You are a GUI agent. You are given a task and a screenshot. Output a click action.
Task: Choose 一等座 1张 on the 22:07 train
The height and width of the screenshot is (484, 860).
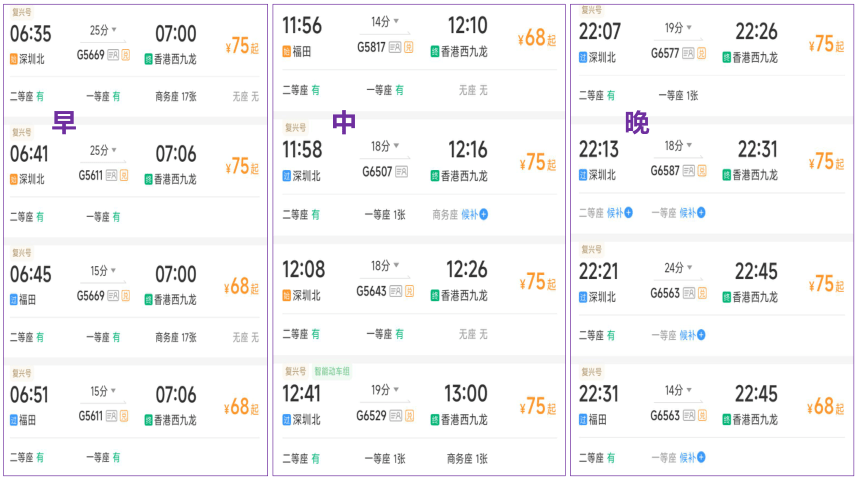675,96
